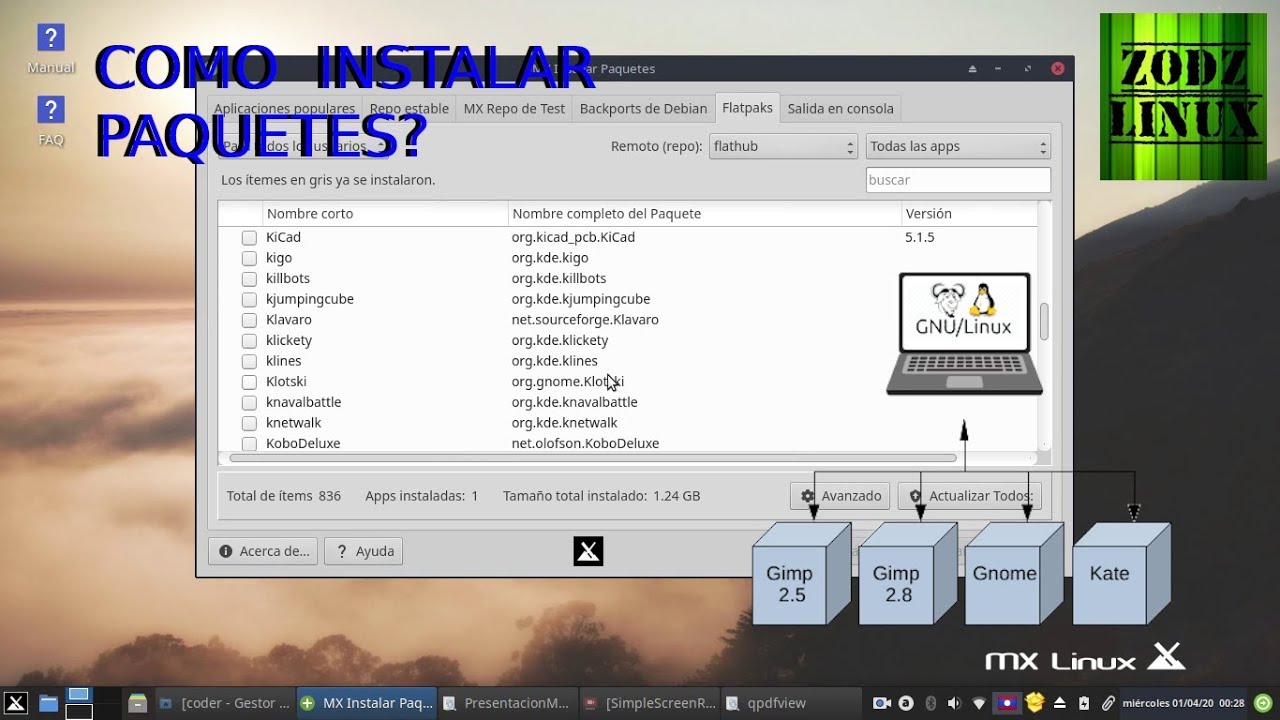Tick the kigo package checkbox
This screenshot has width=1280, height=720.
(249, 258)
